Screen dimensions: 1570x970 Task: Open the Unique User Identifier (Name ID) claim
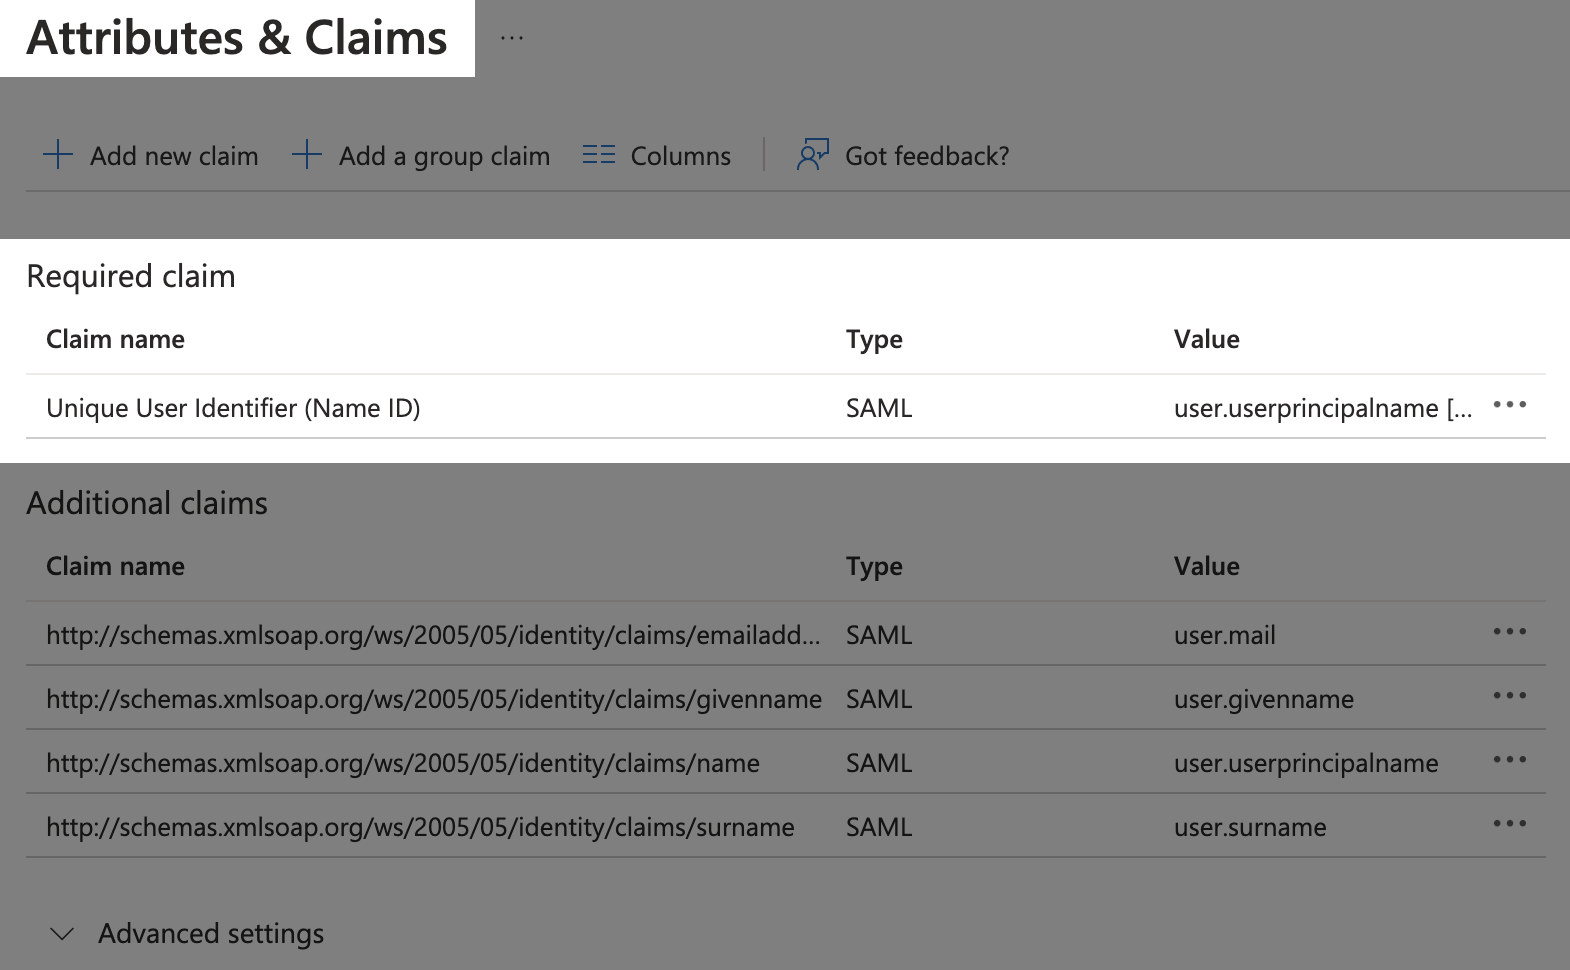233,409
